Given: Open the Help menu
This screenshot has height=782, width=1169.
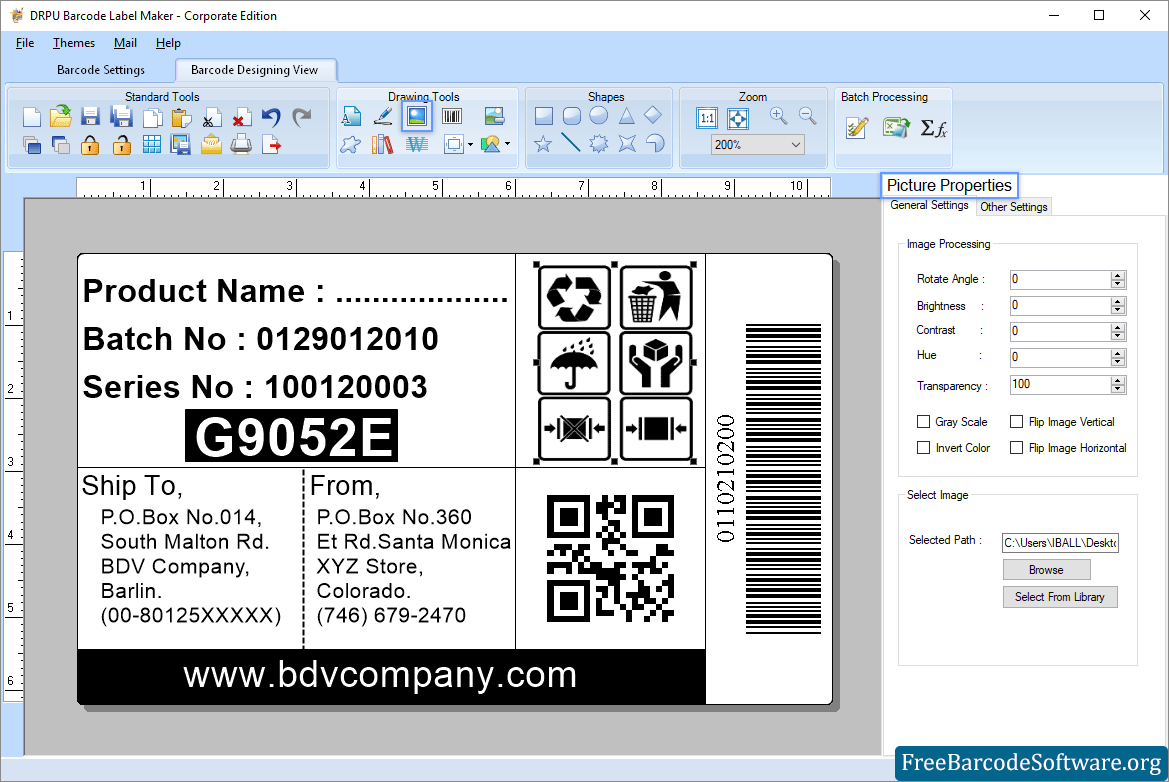Looking at the screenshot, I should tap(168, 43).
